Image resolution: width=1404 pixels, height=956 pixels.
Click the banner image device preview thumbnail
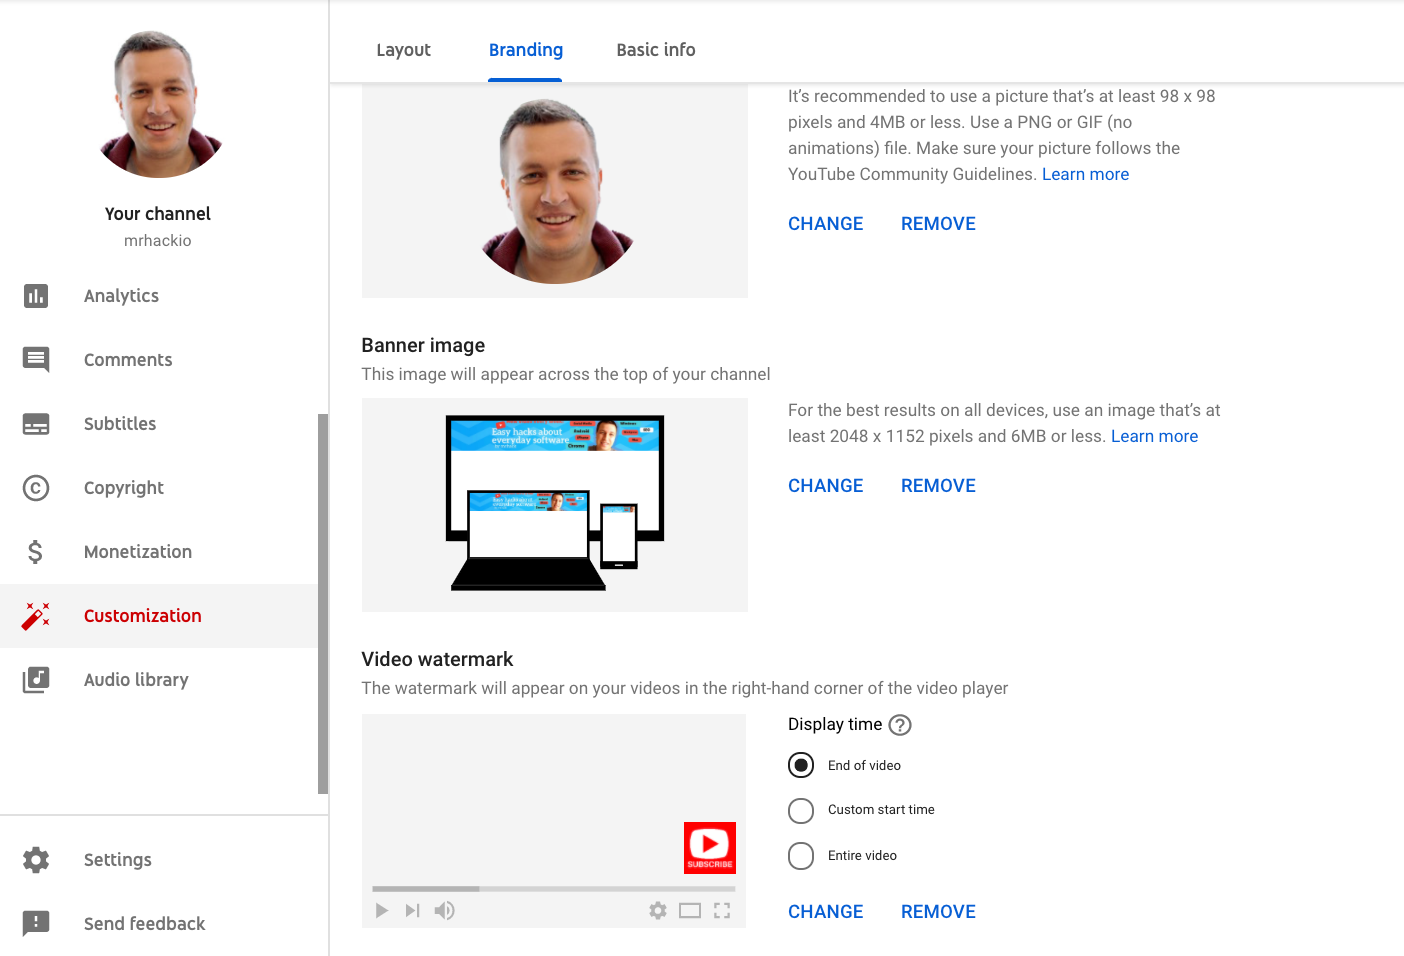pyautogui.click(x=555, y=504)
